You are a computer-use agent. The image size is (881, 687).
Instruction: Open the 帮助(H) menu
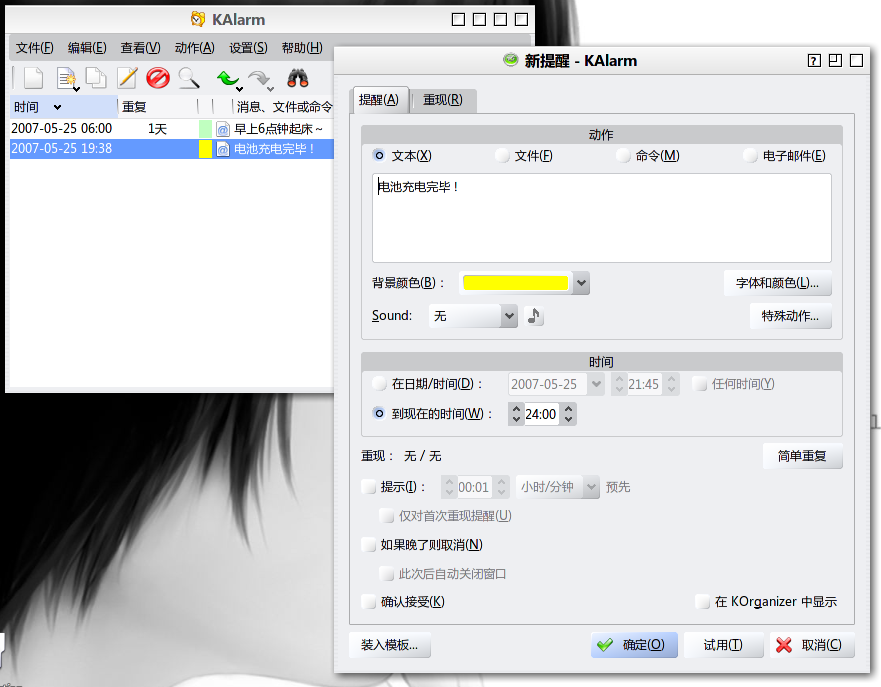click(302, 48)
